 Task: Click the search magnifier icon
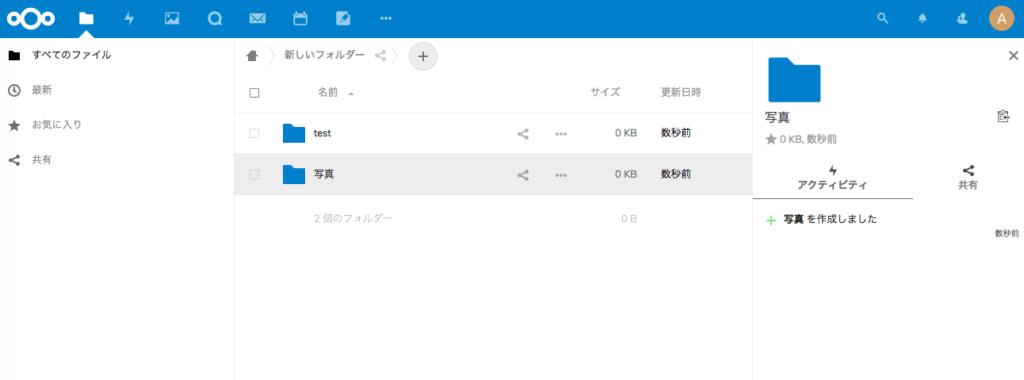(x=882, y=18)
